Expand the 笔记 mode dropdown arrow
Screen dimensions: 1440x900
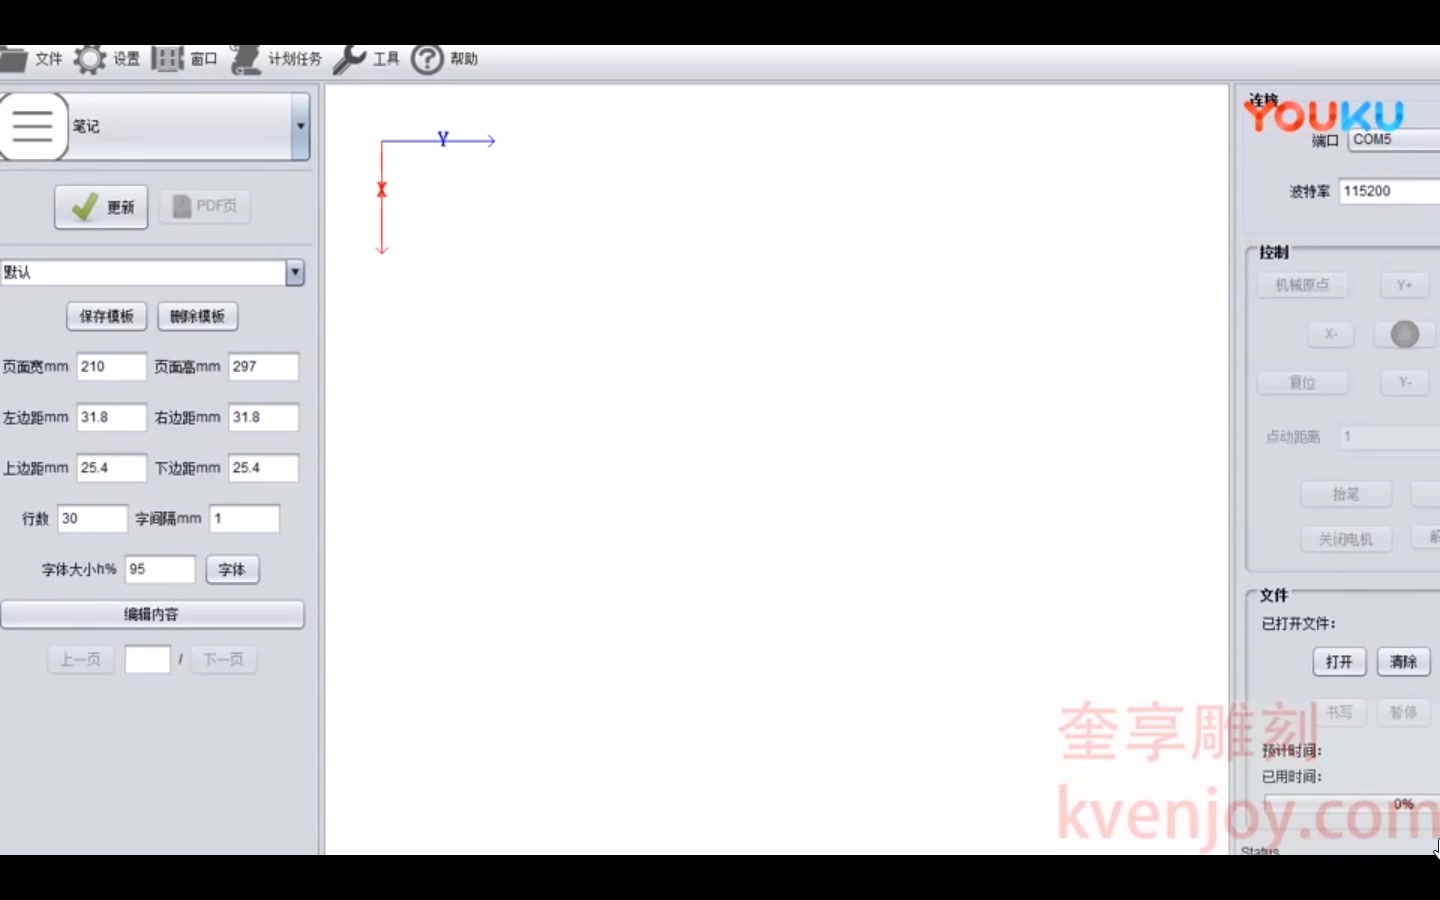[300, 126]
